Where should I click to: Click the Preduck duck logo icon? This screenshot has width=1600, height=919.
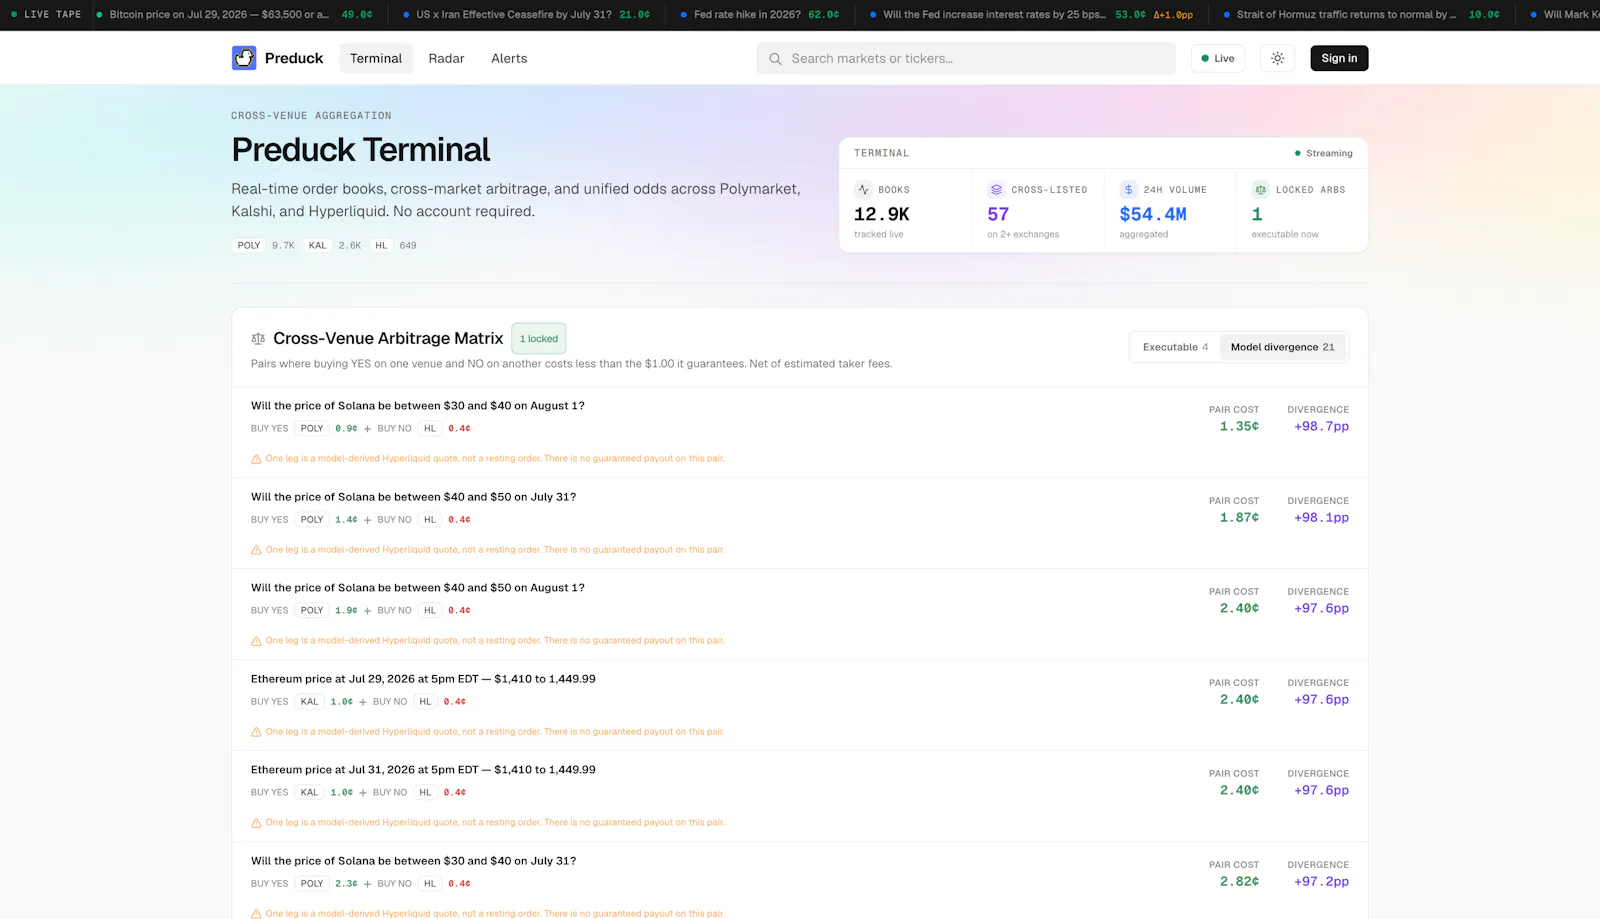244,58
